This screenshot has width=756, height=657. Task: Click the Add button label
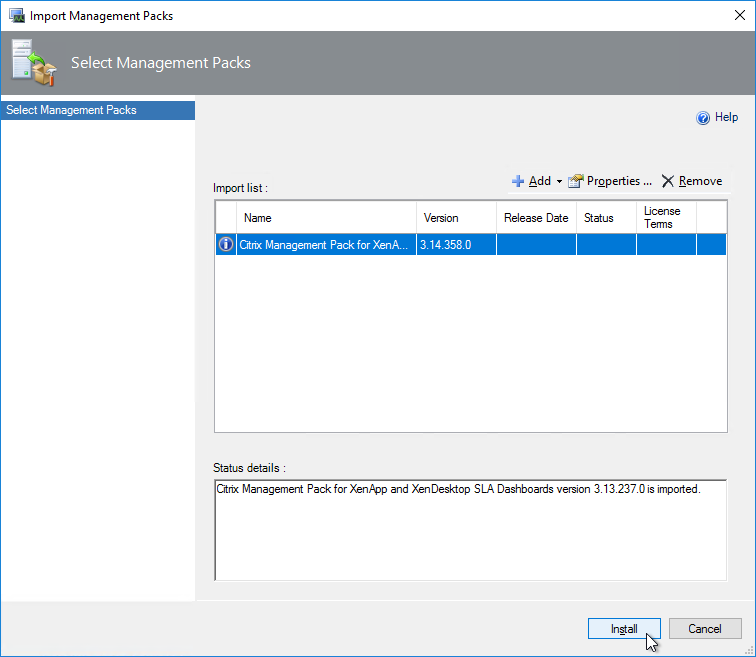tap(540, 181)
